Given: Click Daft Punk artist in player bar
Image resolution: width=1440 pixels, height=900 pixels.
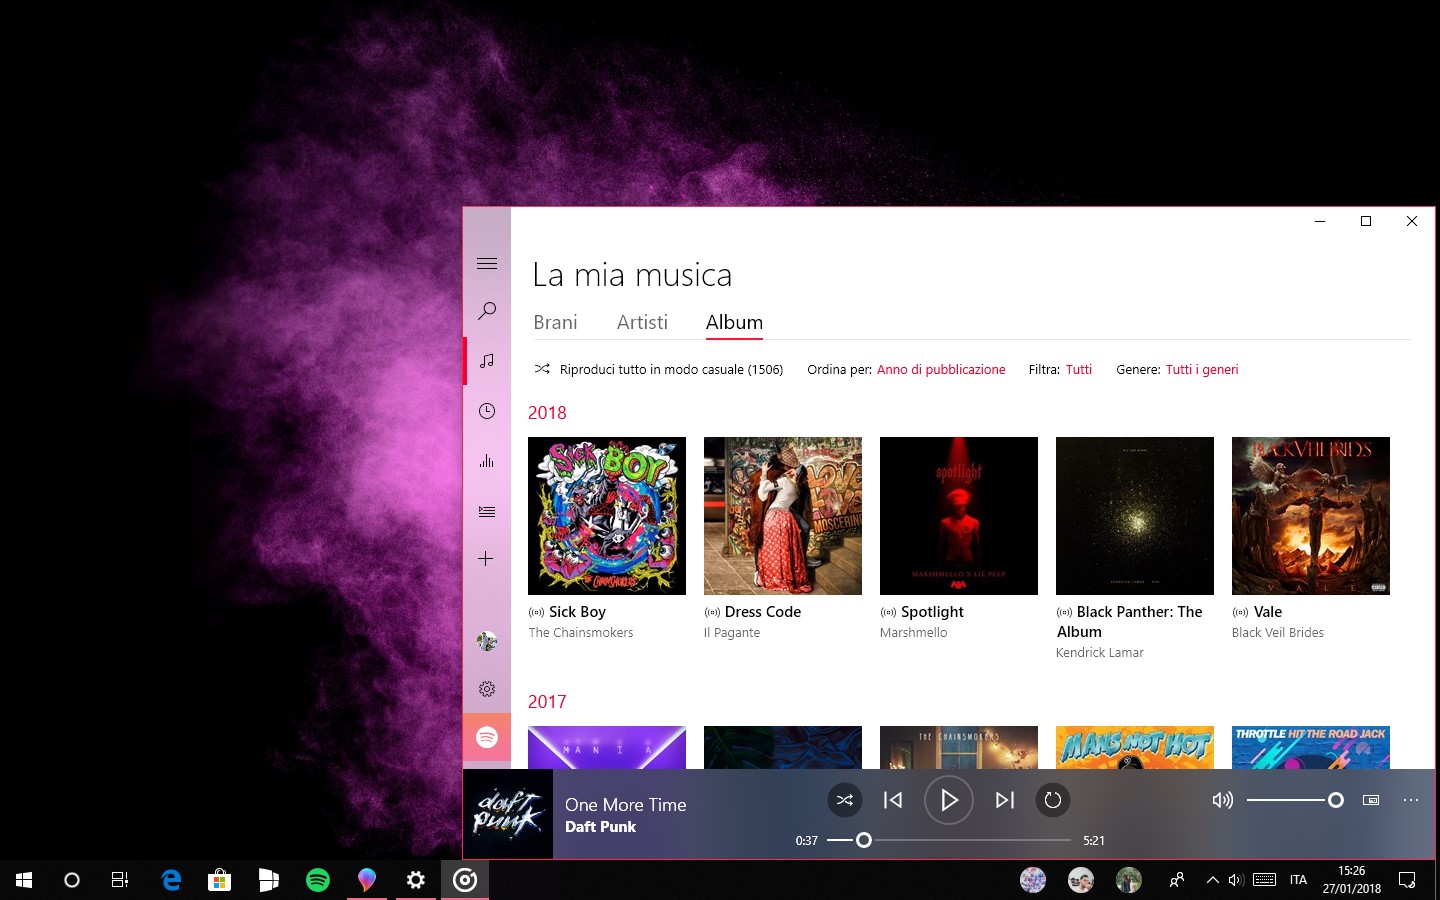Looking at the screenshot, I should 600,827.
